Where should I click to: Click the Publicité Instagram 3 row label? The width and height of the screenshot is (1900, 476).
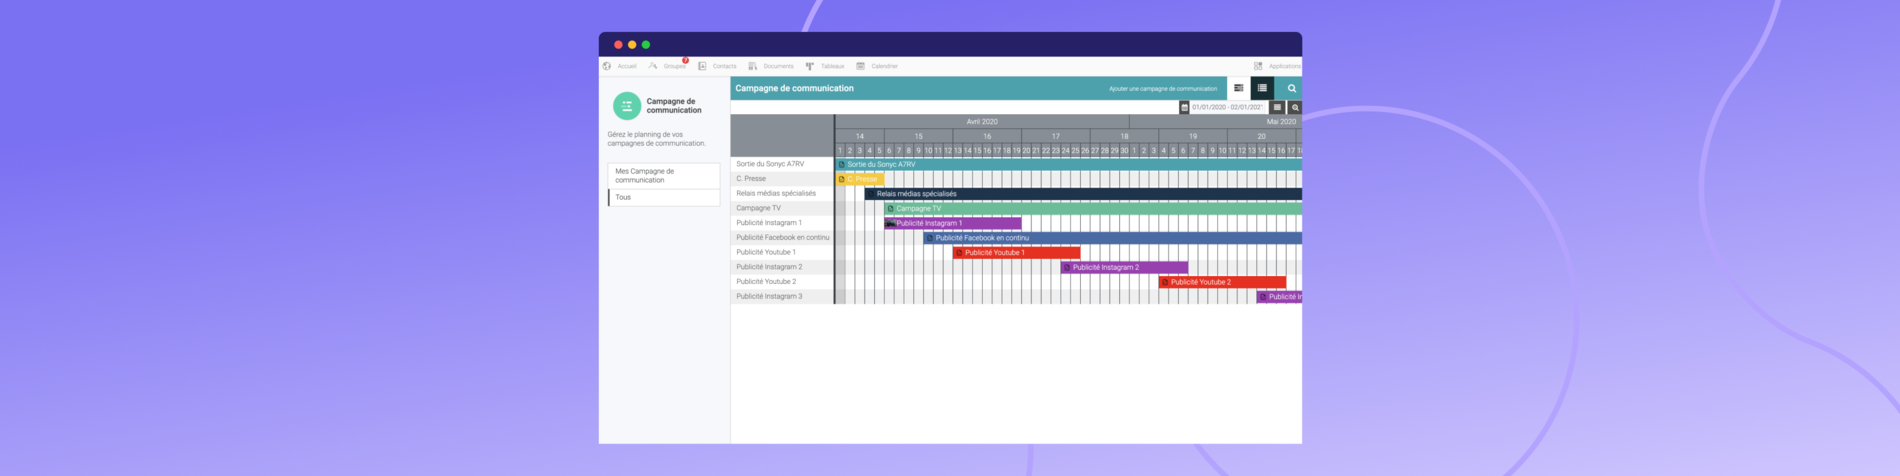point(769,296)
